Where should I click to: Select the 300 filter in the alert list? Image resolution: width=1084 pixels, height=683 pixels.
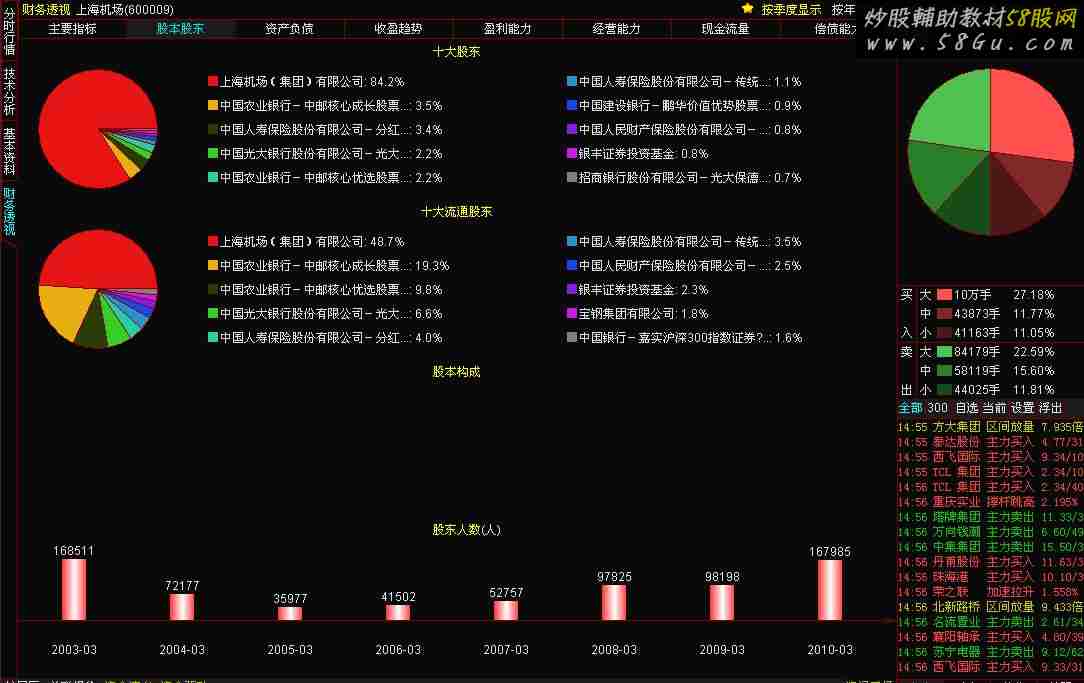tap(937, 408)
